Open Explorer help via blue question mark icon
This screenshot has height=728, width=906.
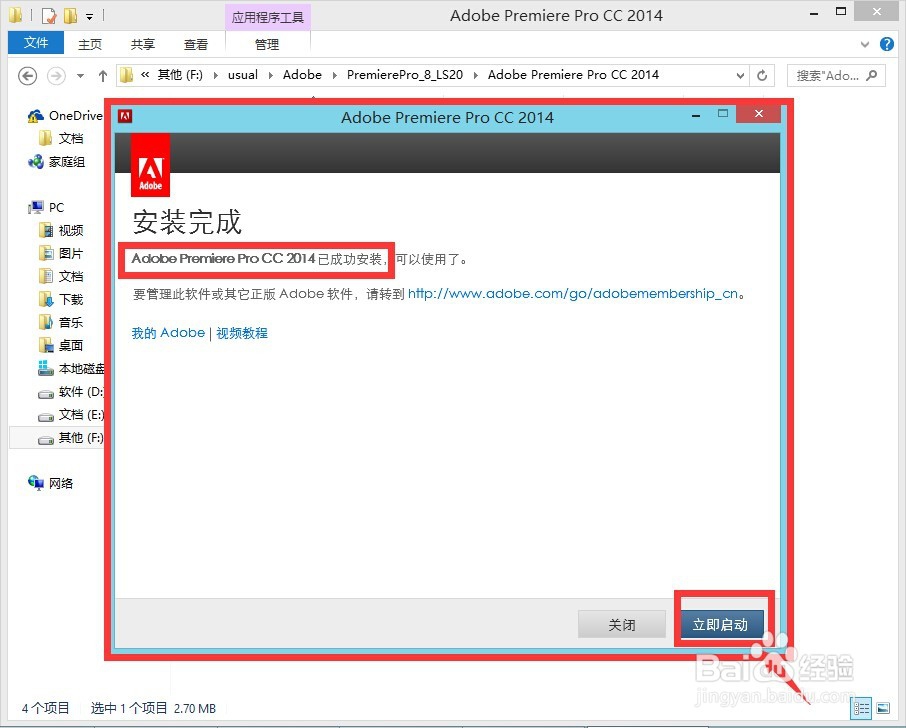point(888,43)
